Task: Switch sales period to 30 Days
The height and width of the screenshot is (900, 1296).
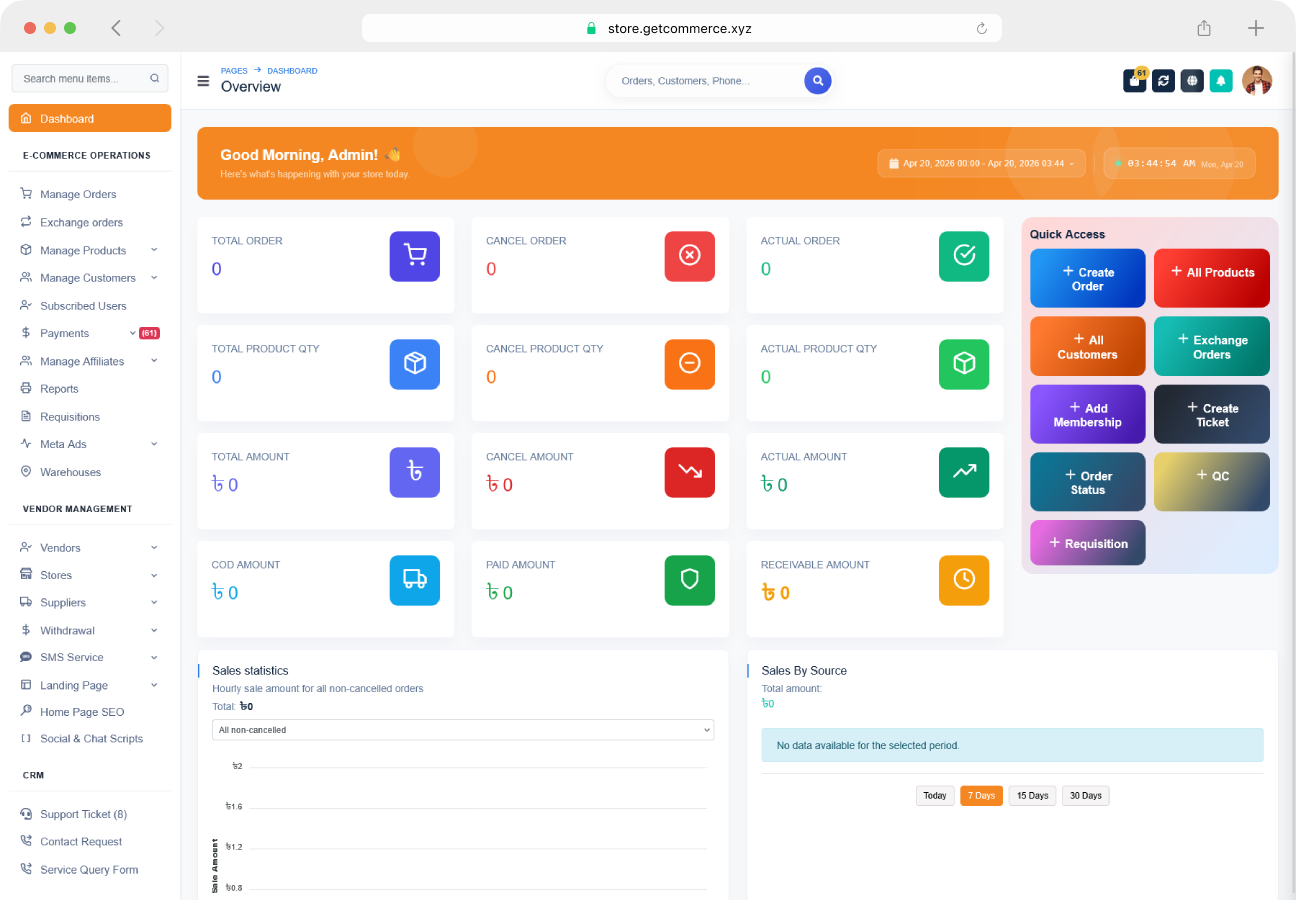Action: (1085, 796)
